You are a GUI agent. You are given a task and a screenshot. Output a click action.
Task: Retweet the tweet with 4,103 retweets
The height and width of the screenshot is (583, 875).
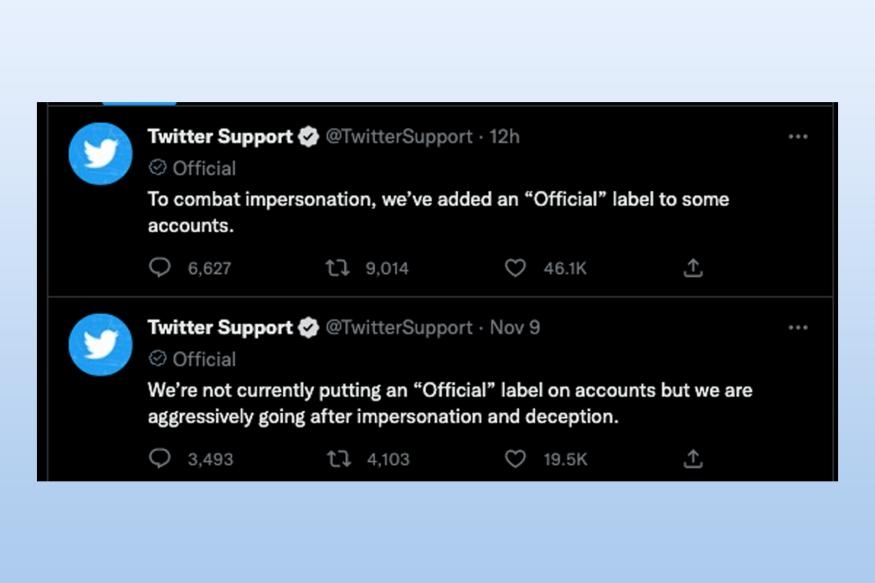click(x=338, y=459)
